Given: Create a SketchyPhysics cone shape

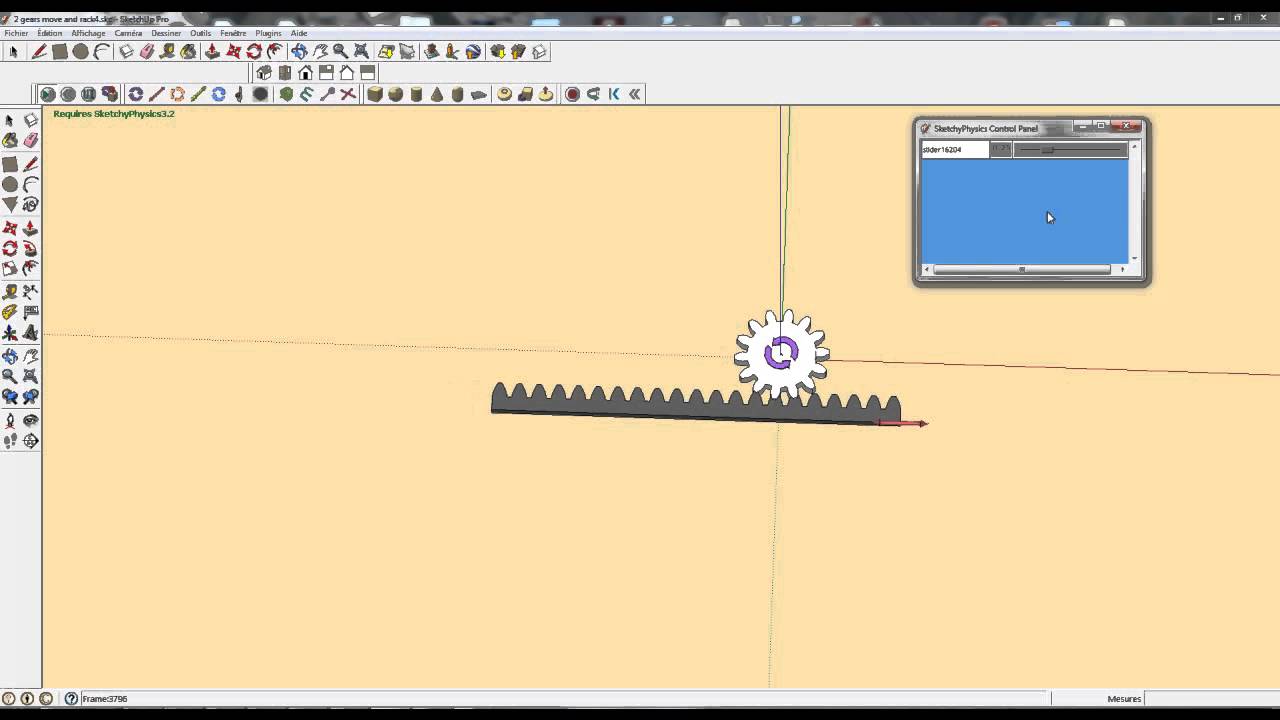Looking at the screenshot, I should [437, 94].
